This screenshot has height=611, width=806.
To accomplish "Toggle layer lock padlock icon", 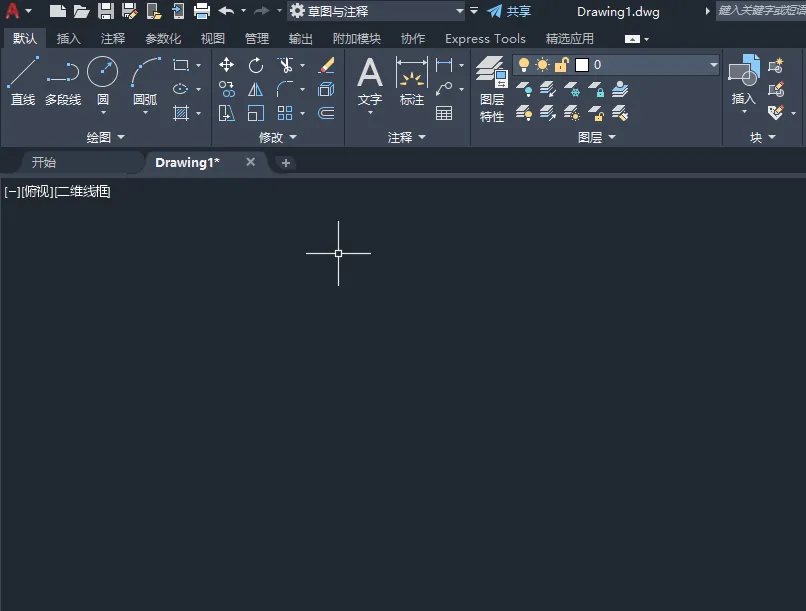I will tap(561, 65).
